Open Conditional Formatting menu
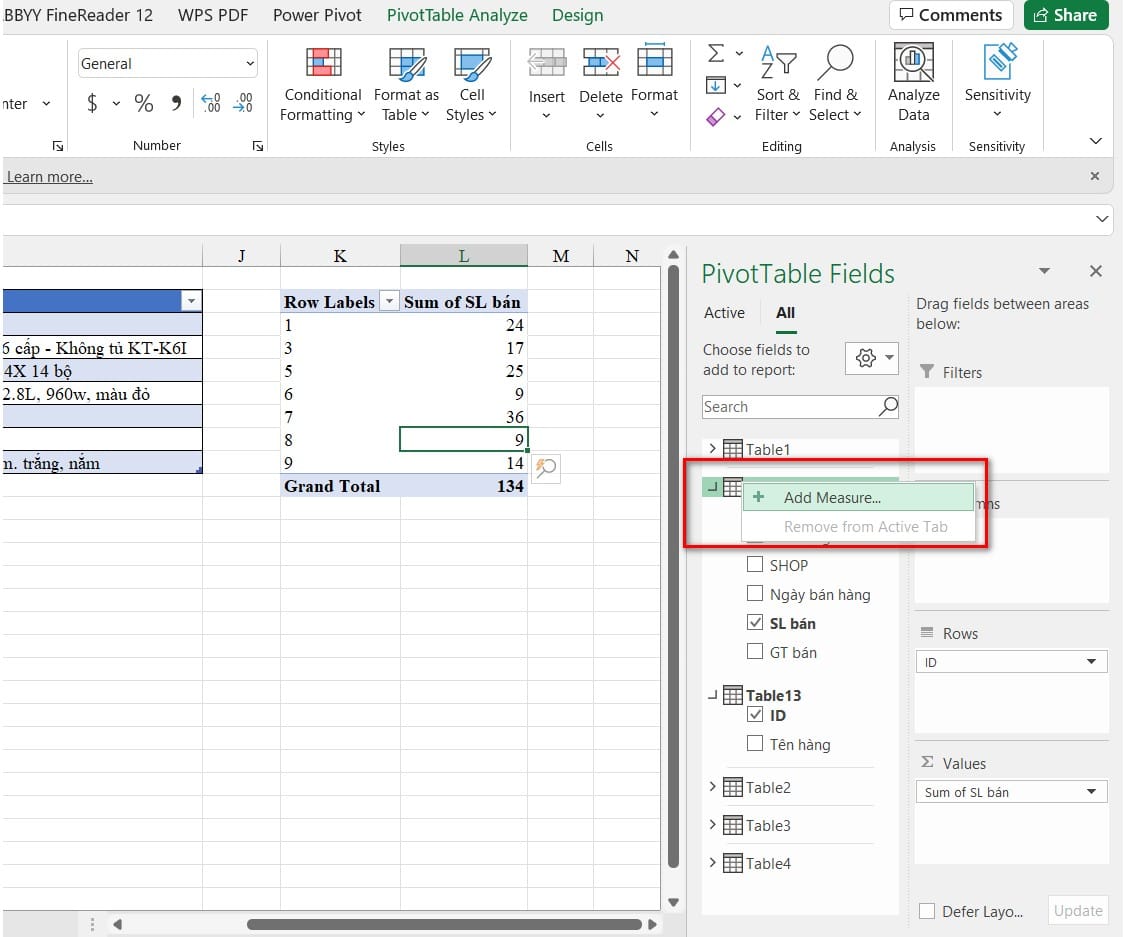1124x937 pixels. click(x=323, y=85)
